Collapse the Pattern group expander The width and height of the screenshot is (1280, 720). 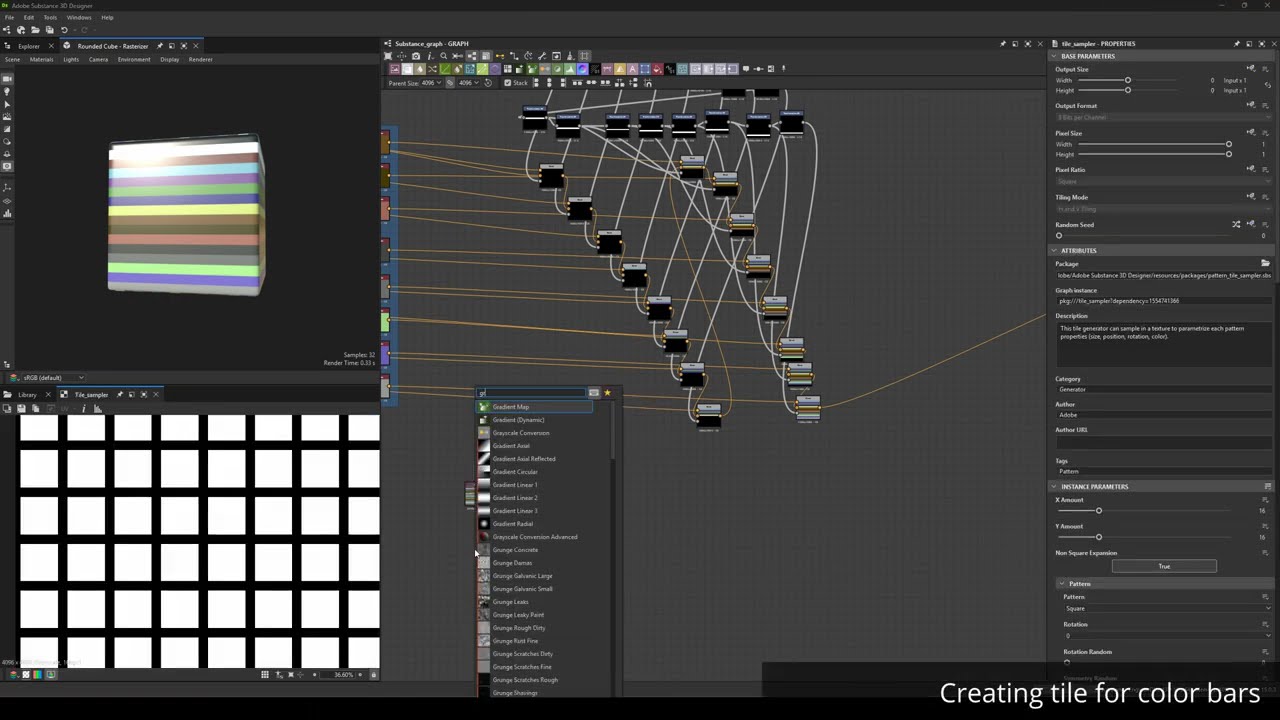click(x=1062, y=584)
